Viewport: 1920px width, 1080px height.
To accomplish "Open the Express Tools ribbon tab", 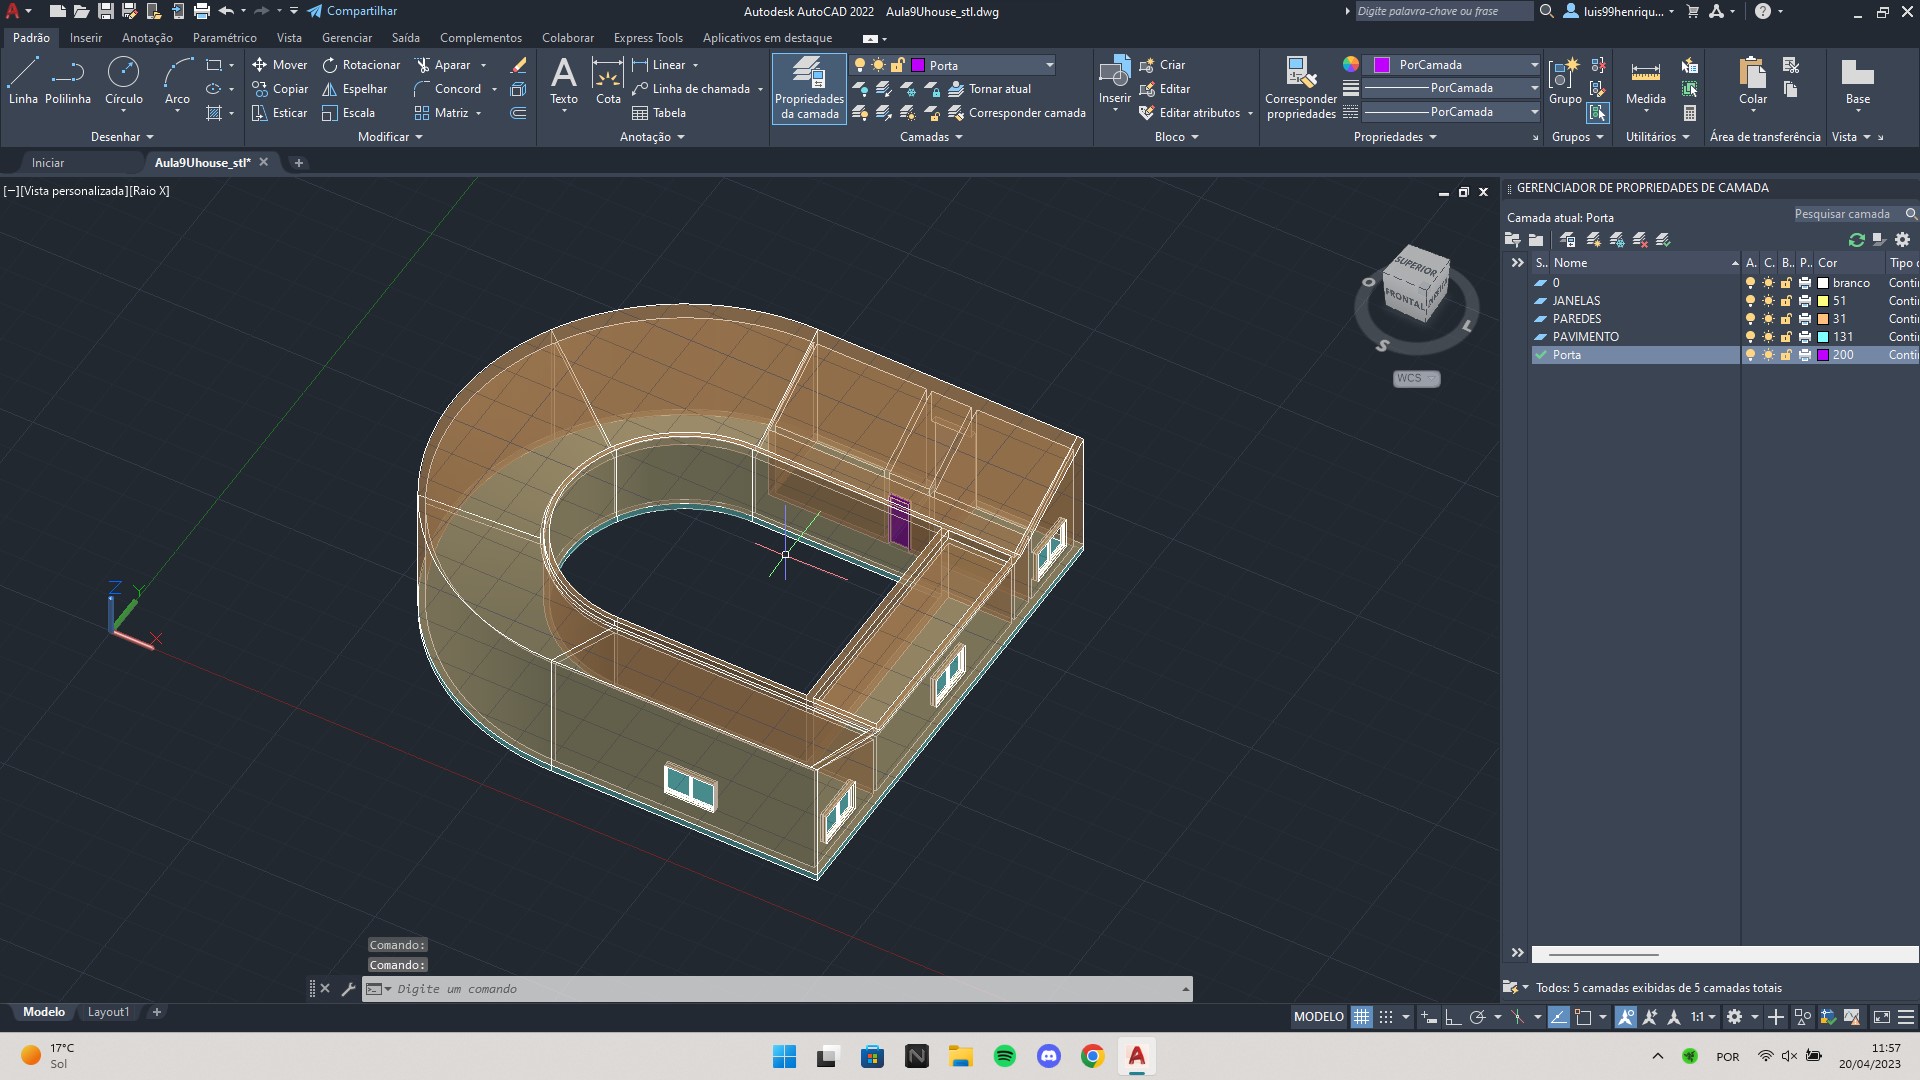I will pyautogui.click(x=648, y=38).
